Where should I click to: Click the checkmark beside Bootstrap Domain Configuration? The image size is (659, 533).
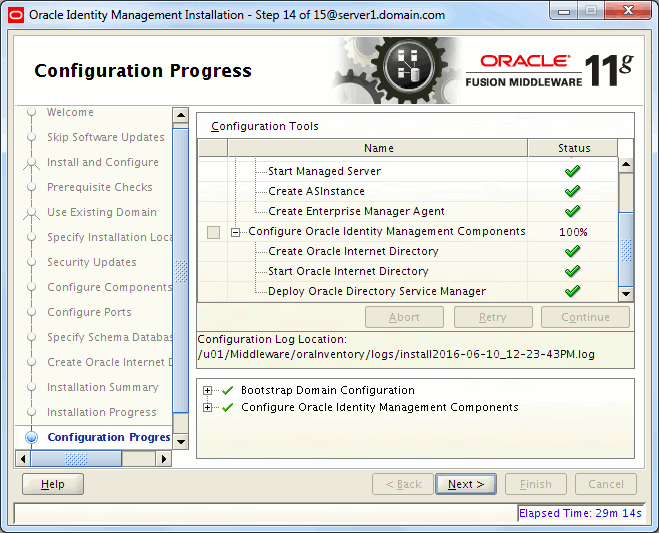tap(228, 391)
